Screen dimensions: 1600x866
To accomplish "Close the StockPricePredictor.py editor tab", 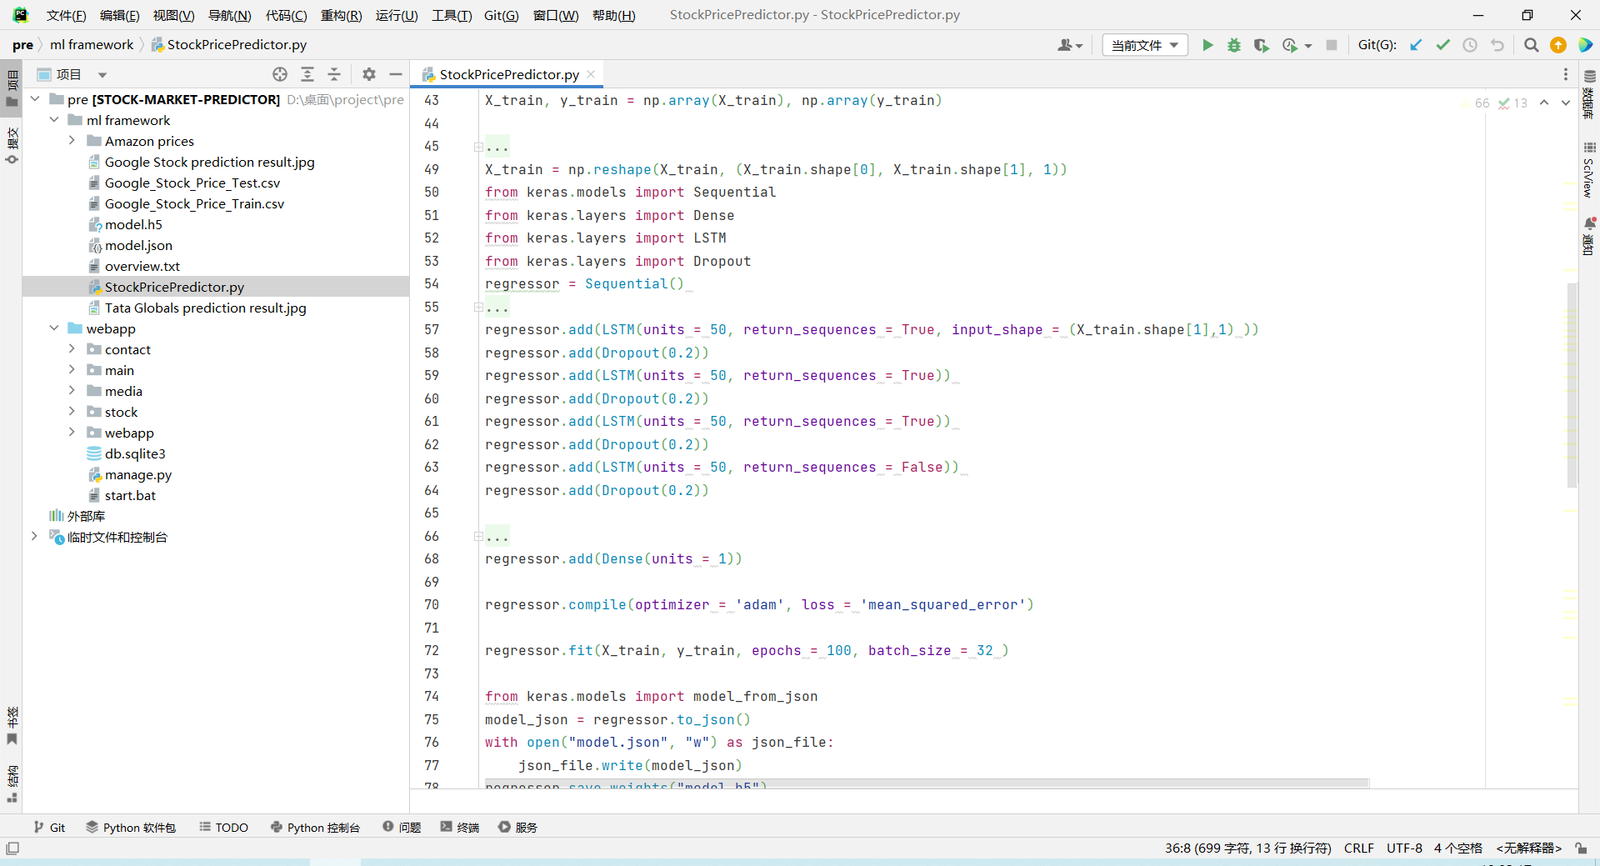I will [x=591, y=74].
